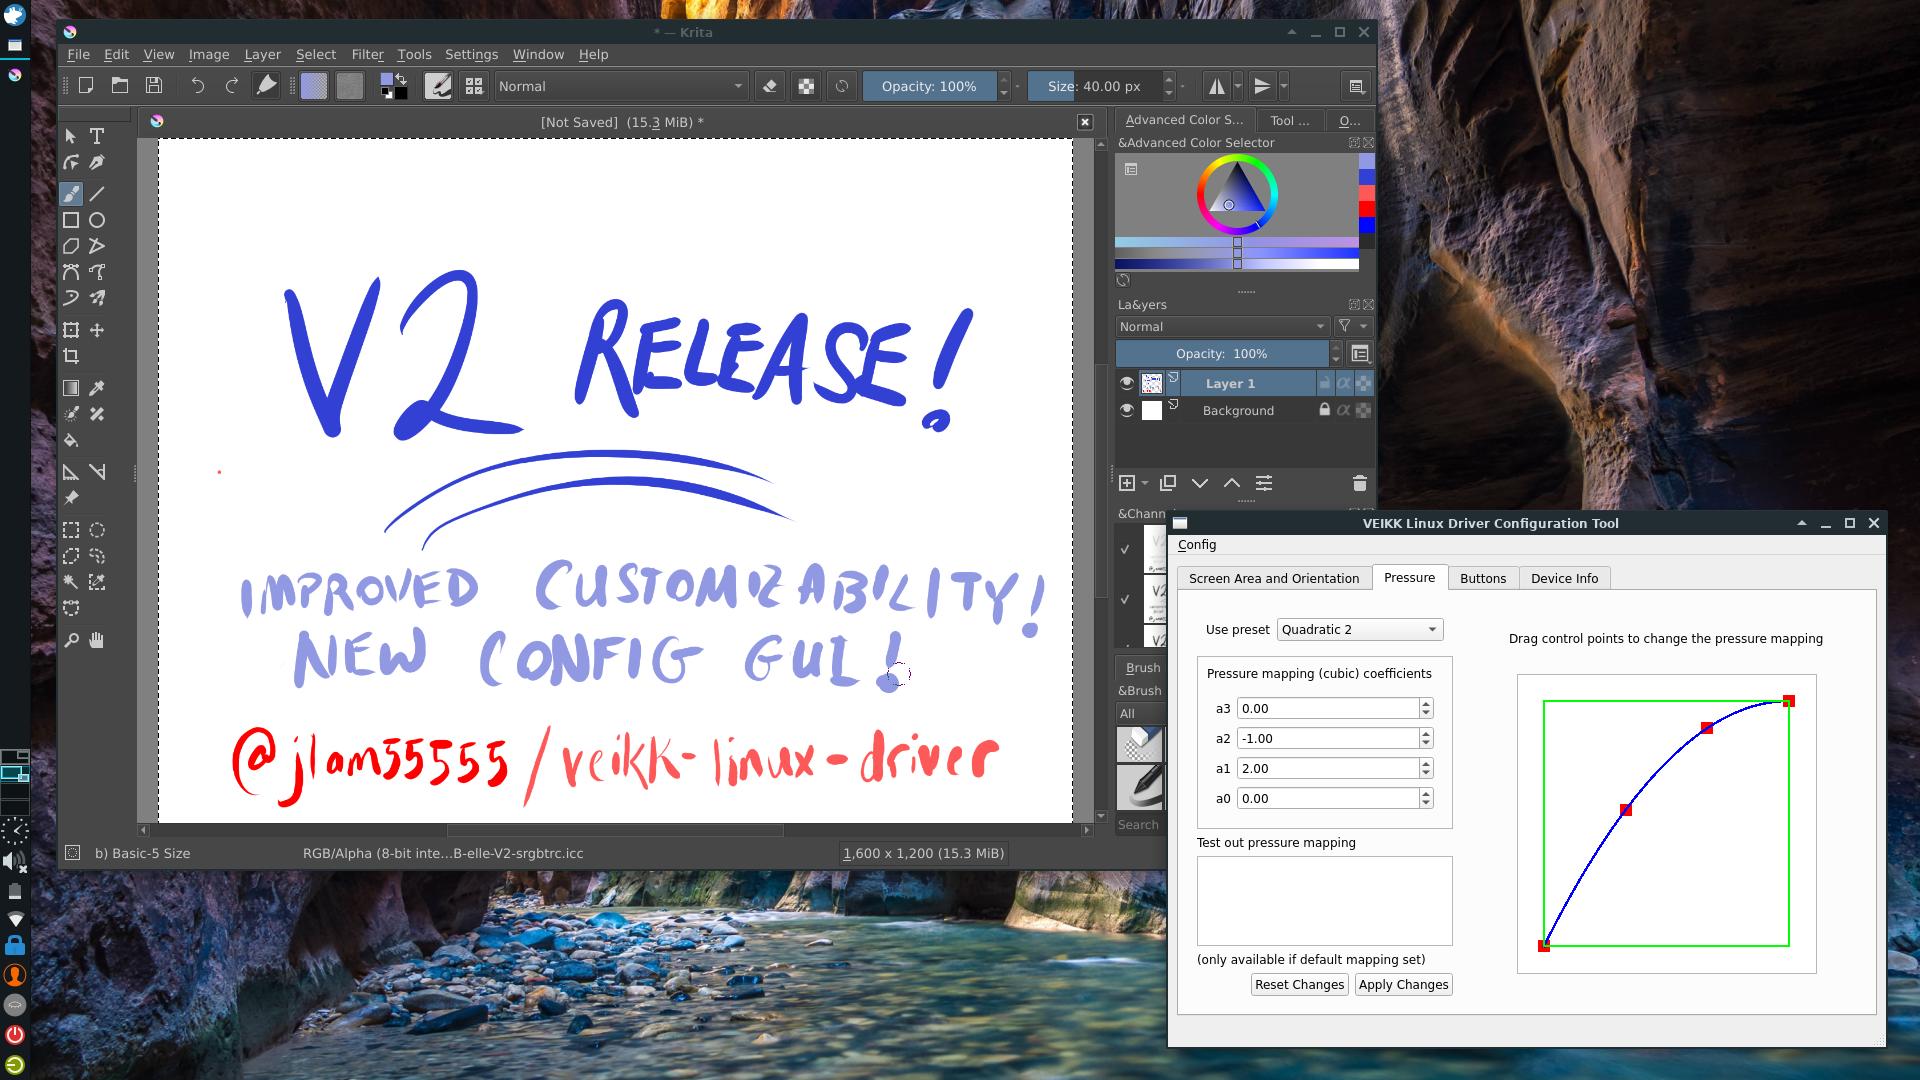Activate the Zoom magnifier tool
The height and width of the screenshot is (1080, 1920).
coord(71,640)
